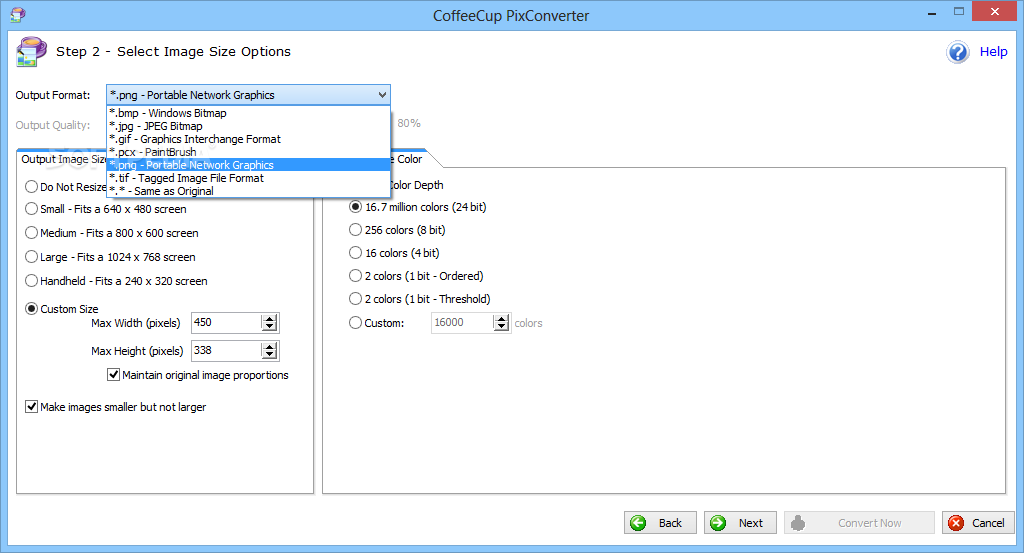
Task: Choose *.tif - Tagged Image File Format
Action: [248, 178]
